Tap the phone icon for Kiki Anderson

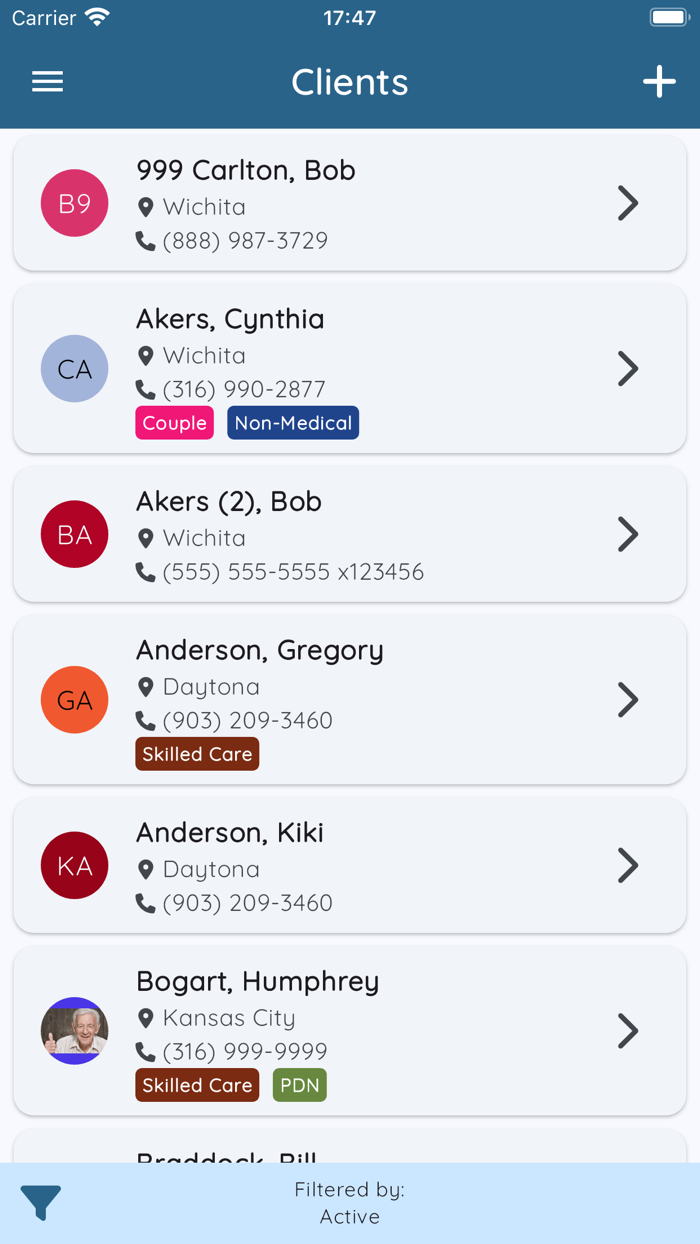pos(148,902)
